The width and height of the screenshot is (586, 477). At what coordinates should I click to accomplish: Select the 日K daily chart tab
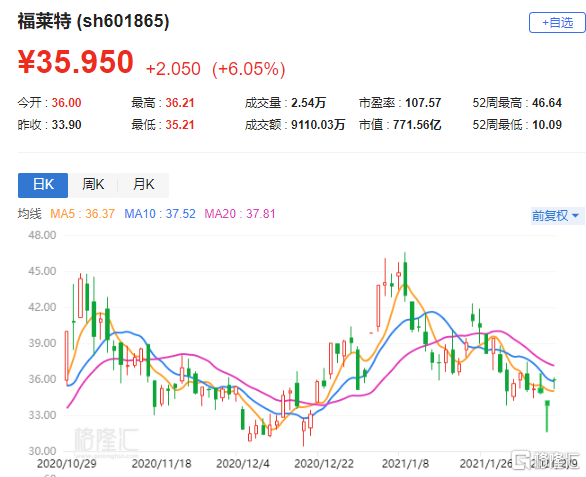43,185
